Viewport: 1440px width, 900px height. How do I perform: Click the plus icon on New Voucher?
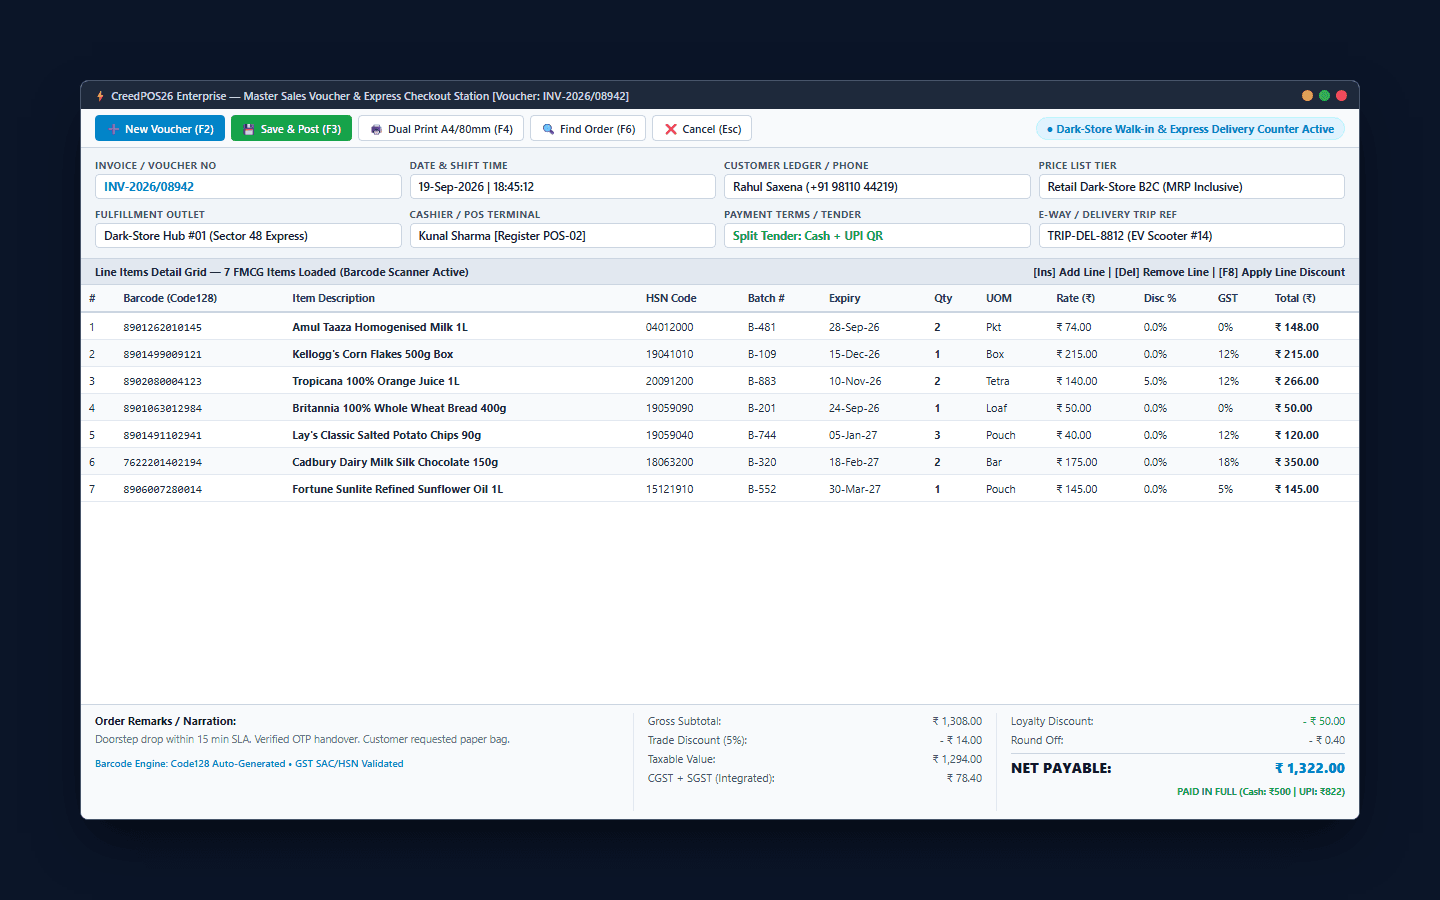click(113, 129)
